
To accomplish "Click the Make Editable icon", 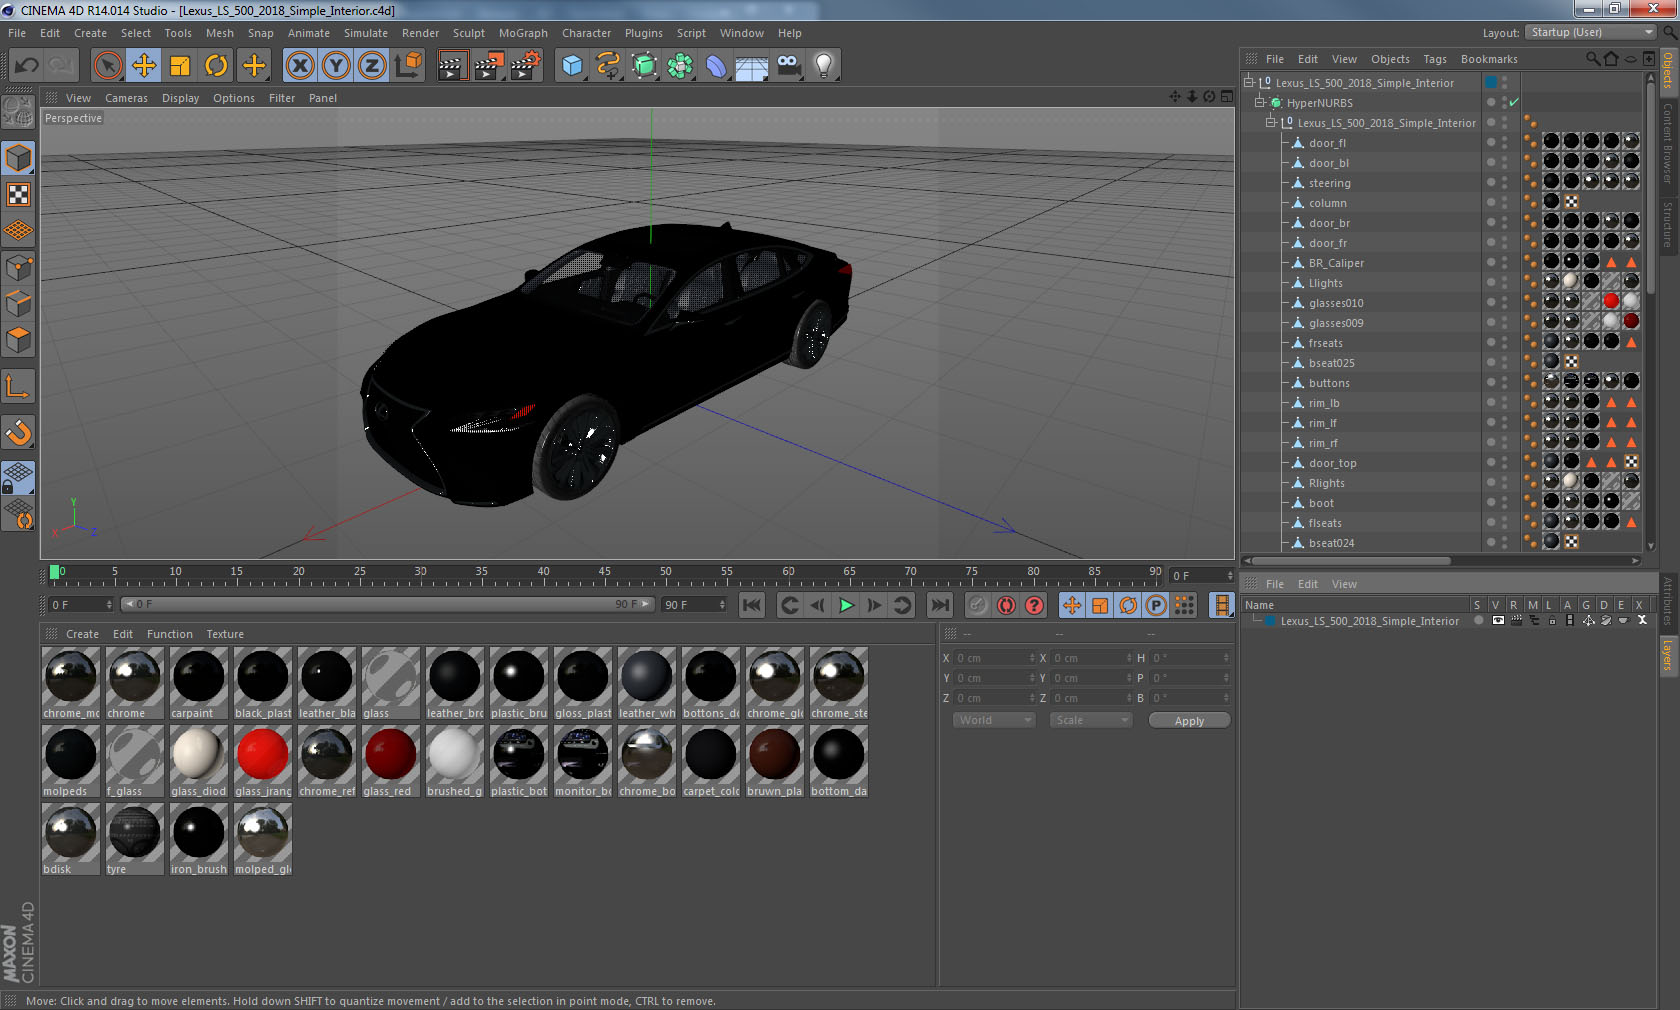I will [18, 112].
